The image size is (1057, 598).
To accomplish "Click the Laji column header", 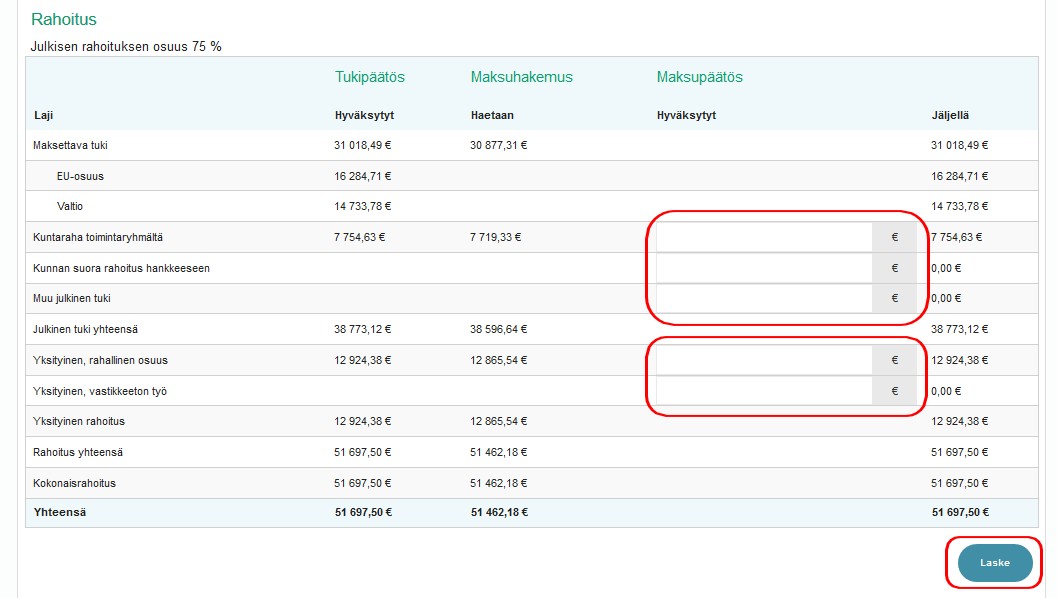I will tap(43, 115).
